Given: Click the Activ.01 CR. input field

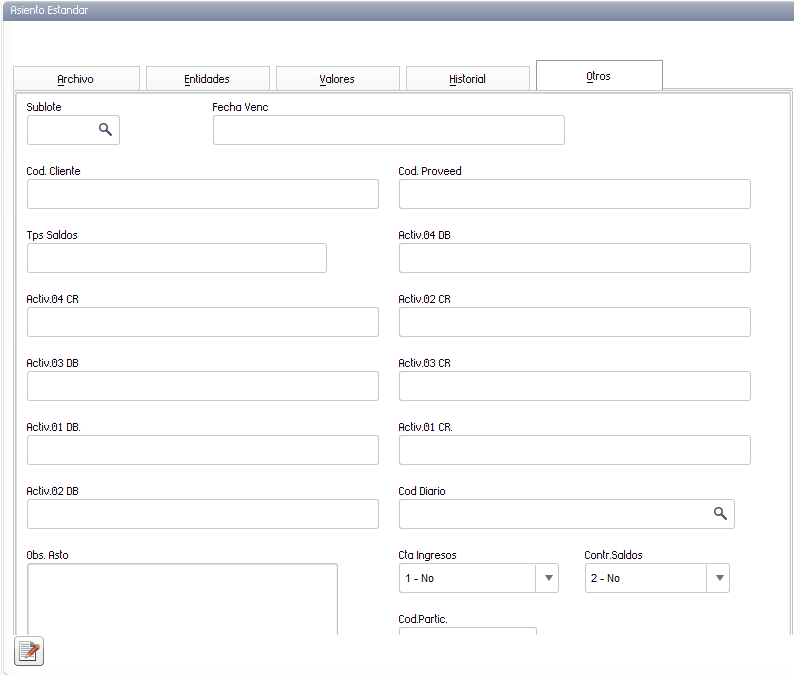Looking at the screenshot, I should (574, 450).
